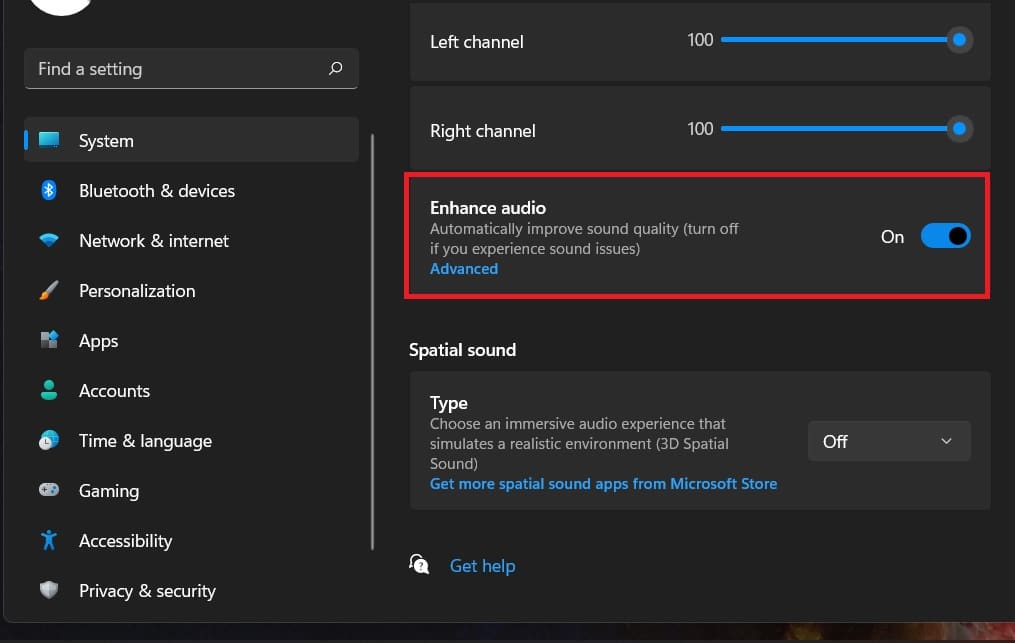Open System settings label
Viewport: 1015px width, 643px height.
point(106,141)
